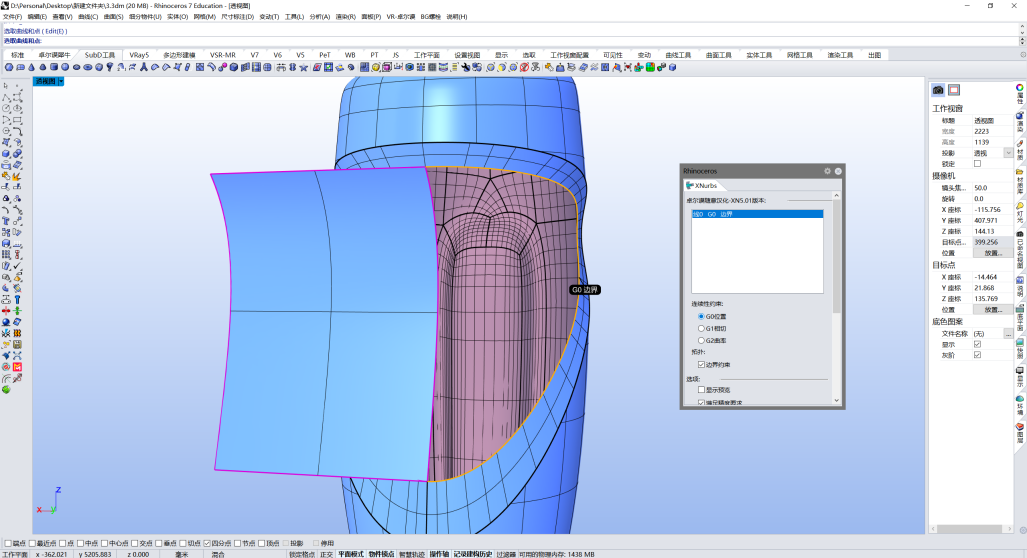This screenshot has height=558, width=1027.
Task: Click the red-green gradient block toolbar icon
Action: point(650,67)
